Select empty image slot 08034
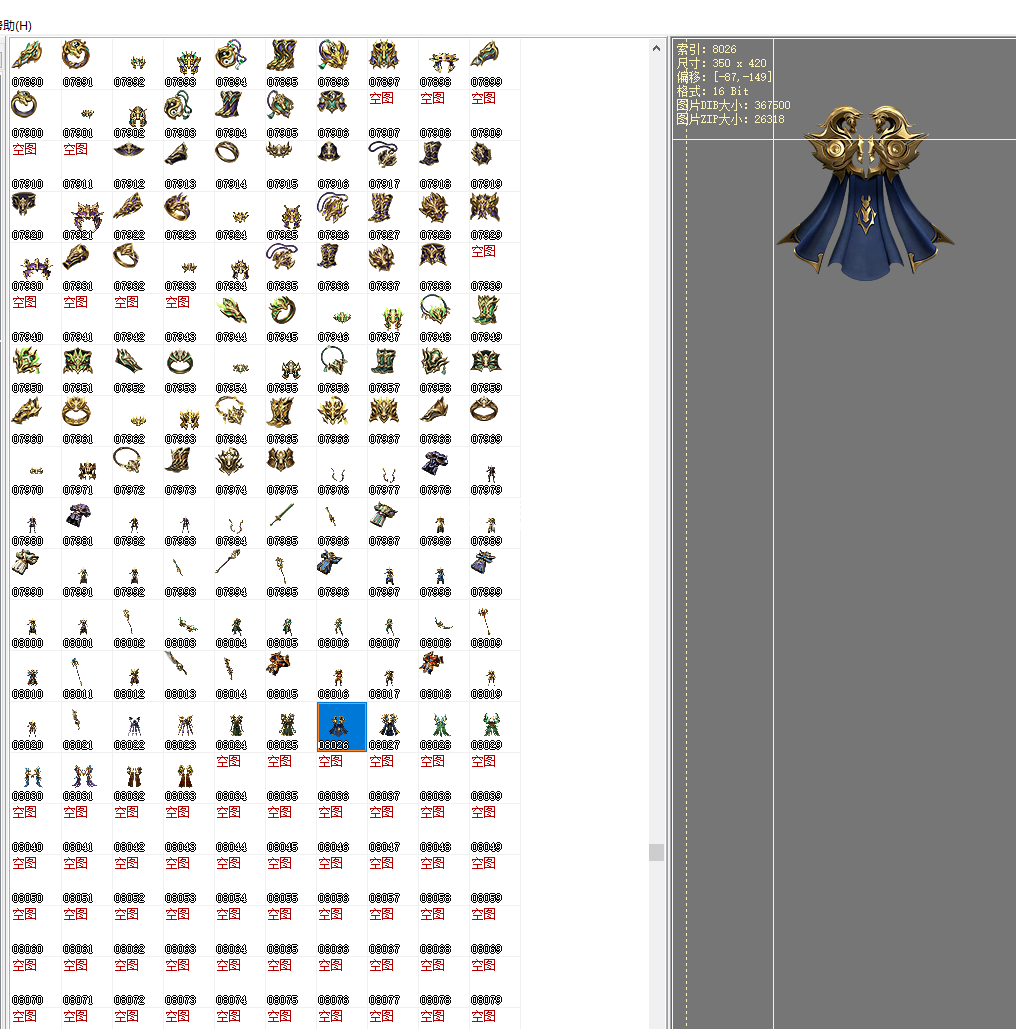 (x=240, y=778)
